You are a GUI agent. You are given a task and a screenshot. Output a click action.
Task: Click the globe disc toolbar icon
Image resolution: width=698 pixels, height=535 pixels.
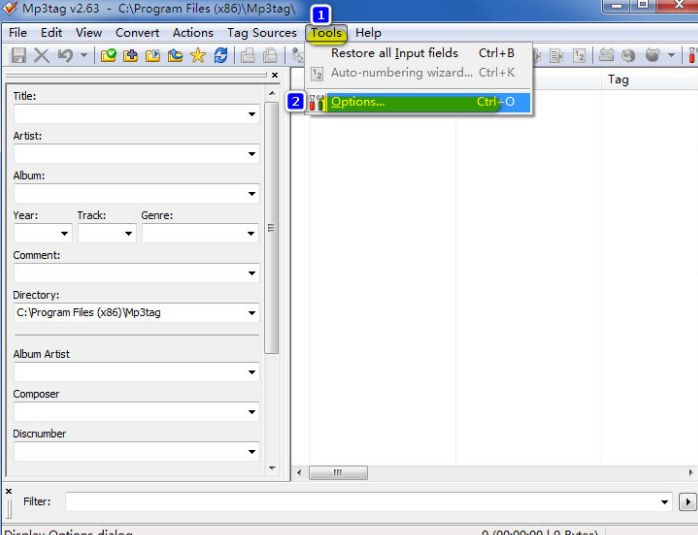click(628, 56)
